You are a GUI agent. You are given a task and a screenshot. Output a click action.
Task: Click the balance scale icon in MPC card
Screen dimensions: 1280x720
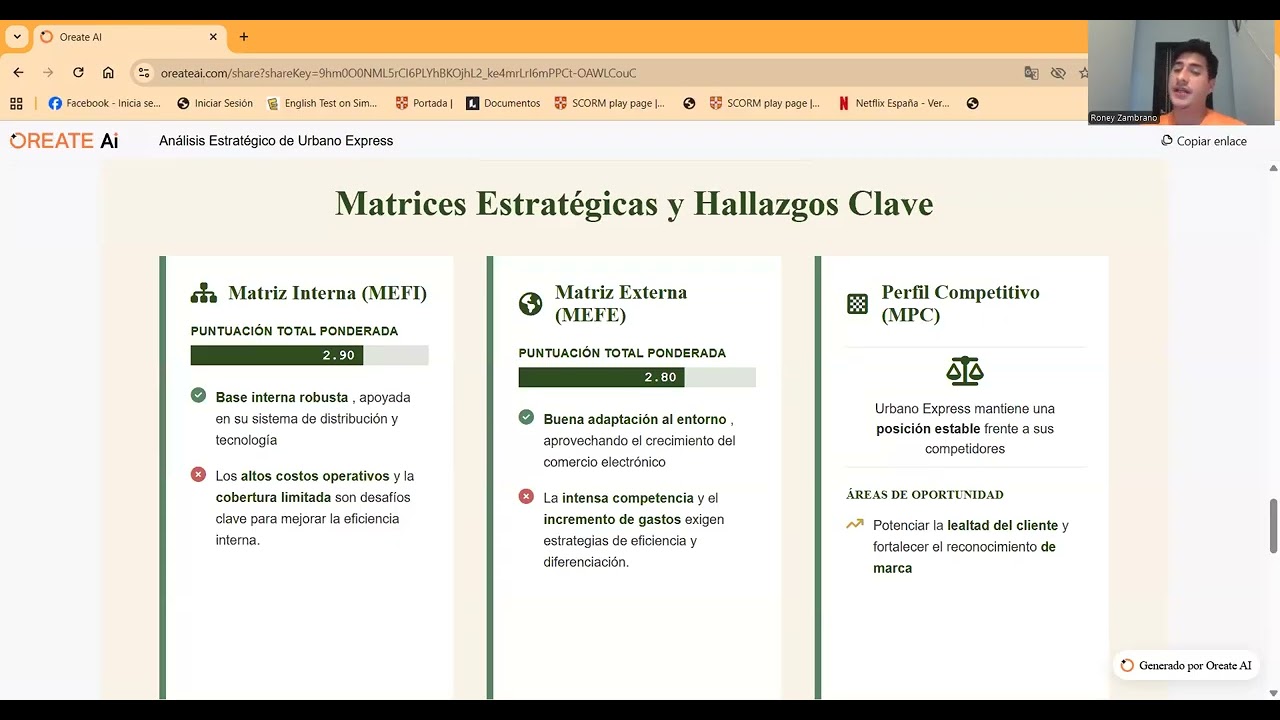[965, 371]
